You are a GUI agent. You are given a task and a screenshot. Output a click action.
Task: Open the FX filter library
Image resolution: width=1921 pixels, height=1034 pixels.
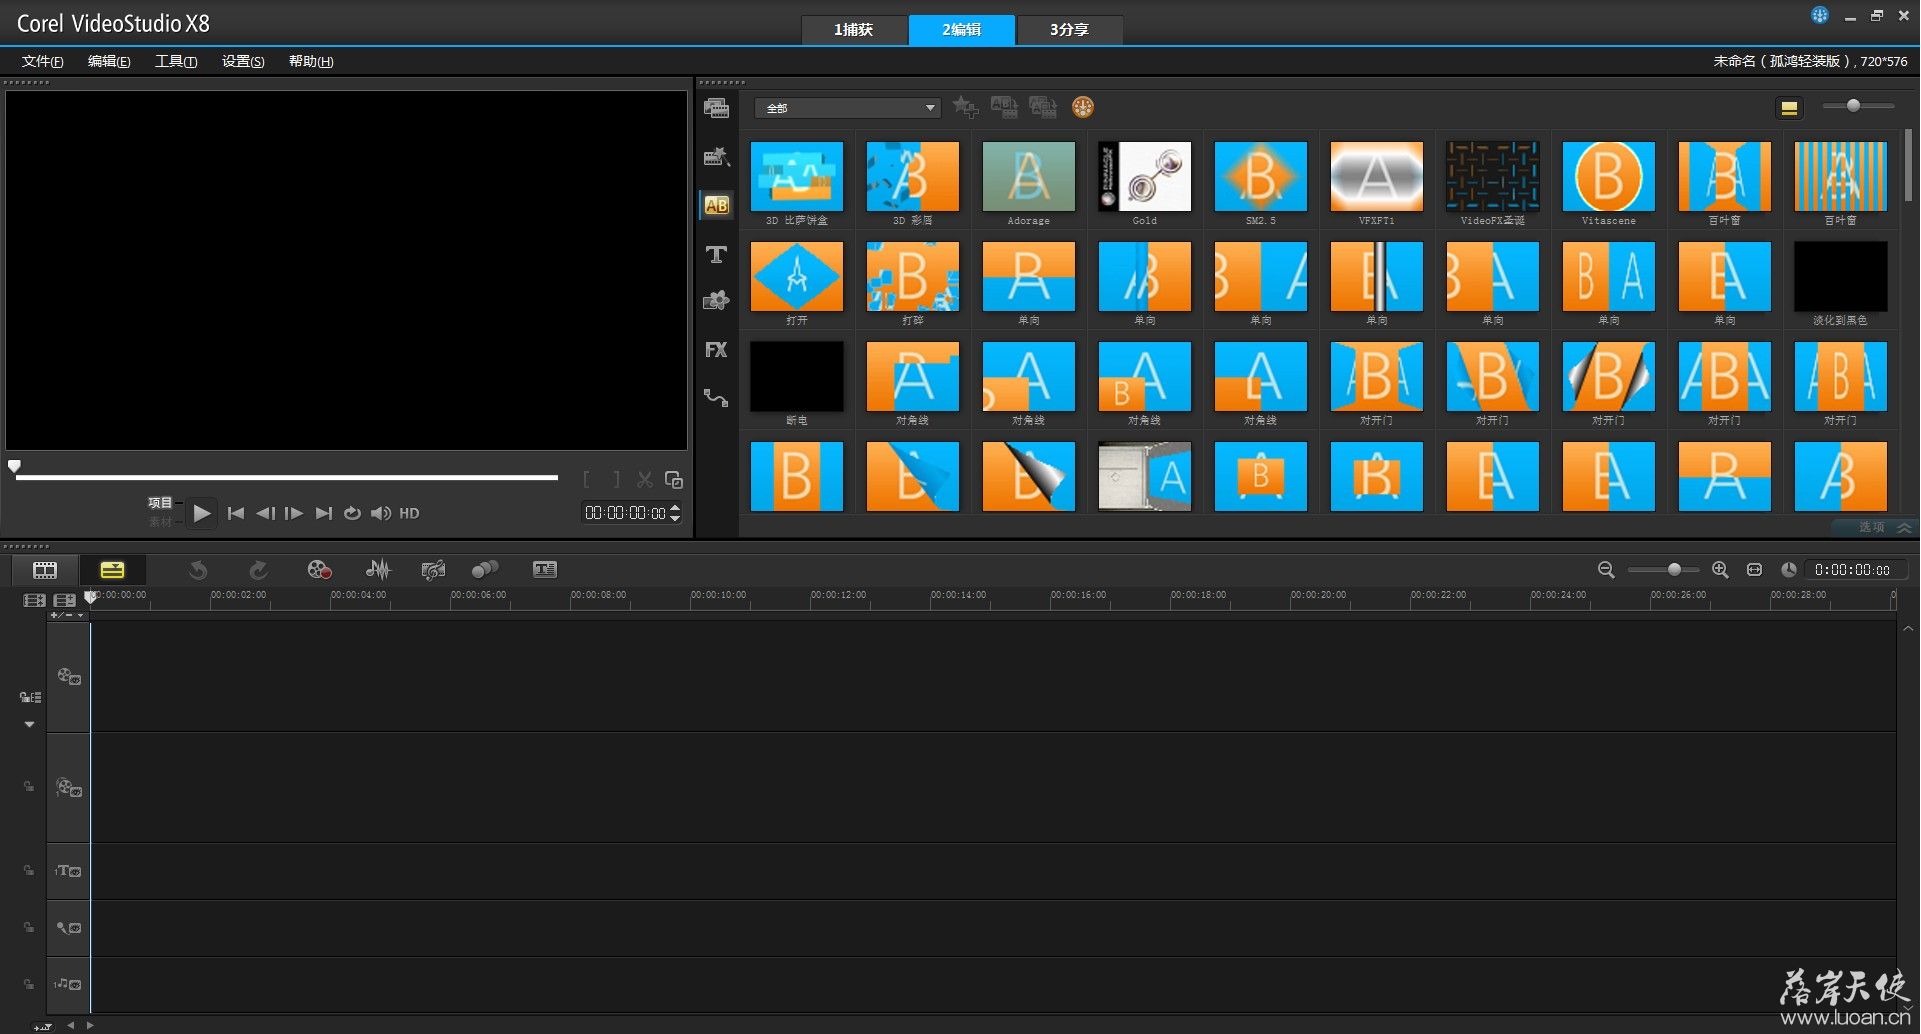coord(716,349)
